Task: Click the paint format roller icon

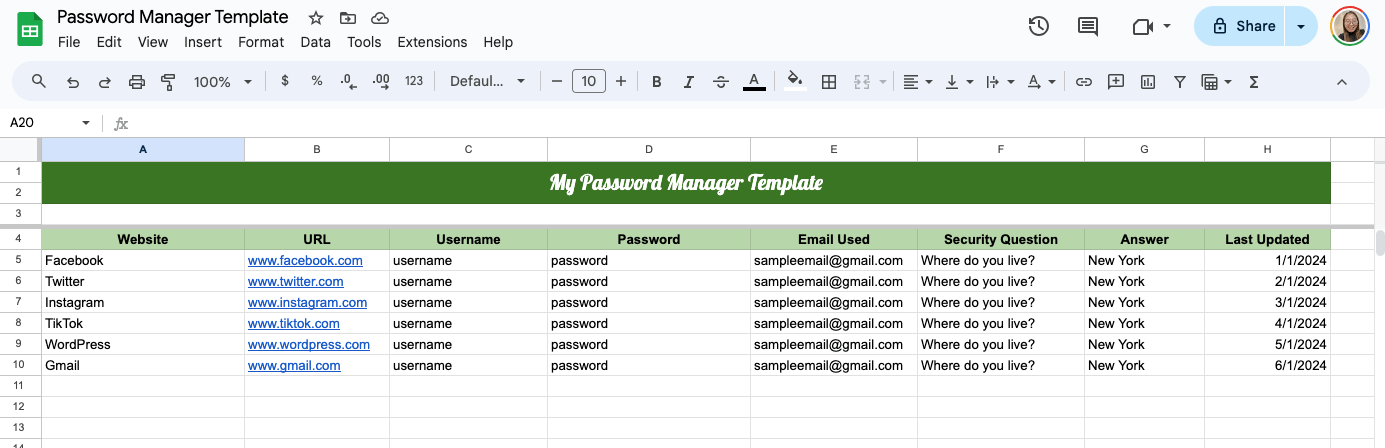Action: point(168,82)
